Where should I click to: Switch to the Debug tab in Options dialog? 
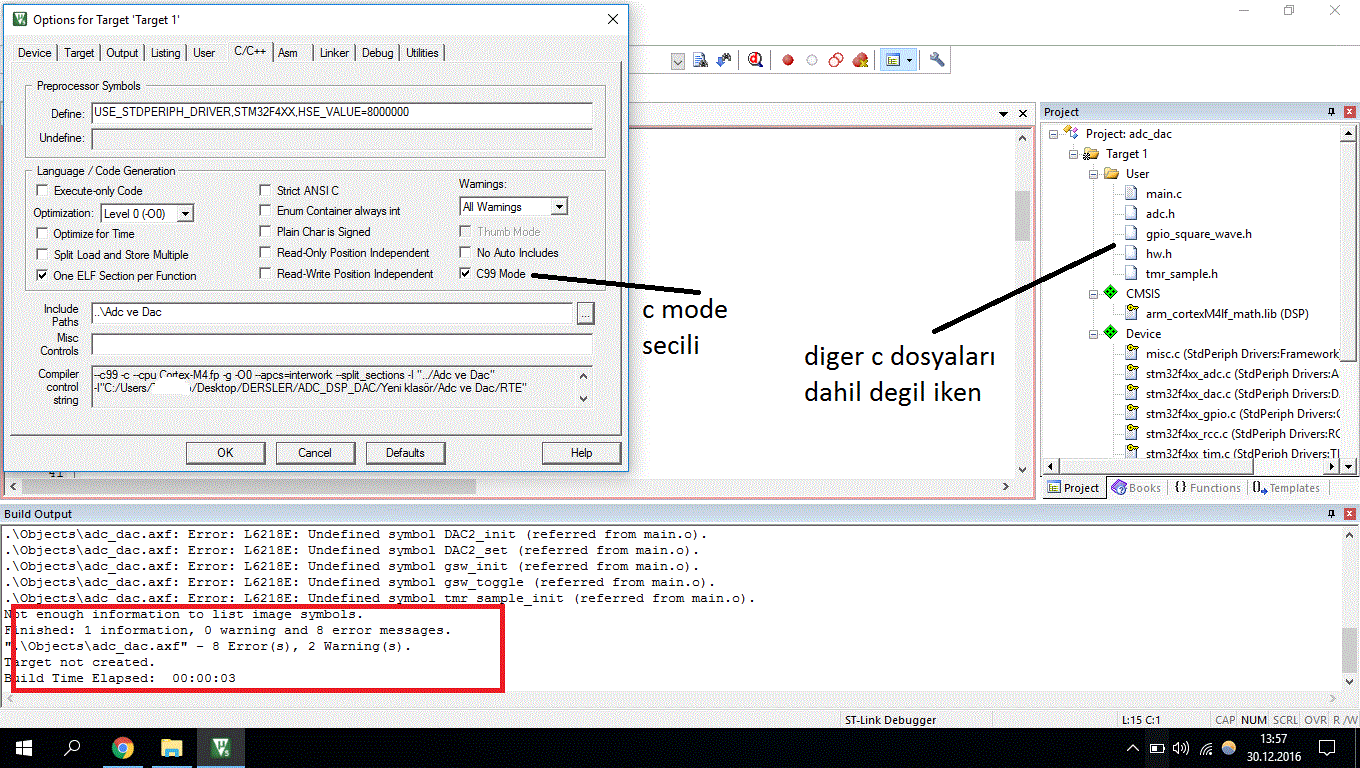[378, 53]
